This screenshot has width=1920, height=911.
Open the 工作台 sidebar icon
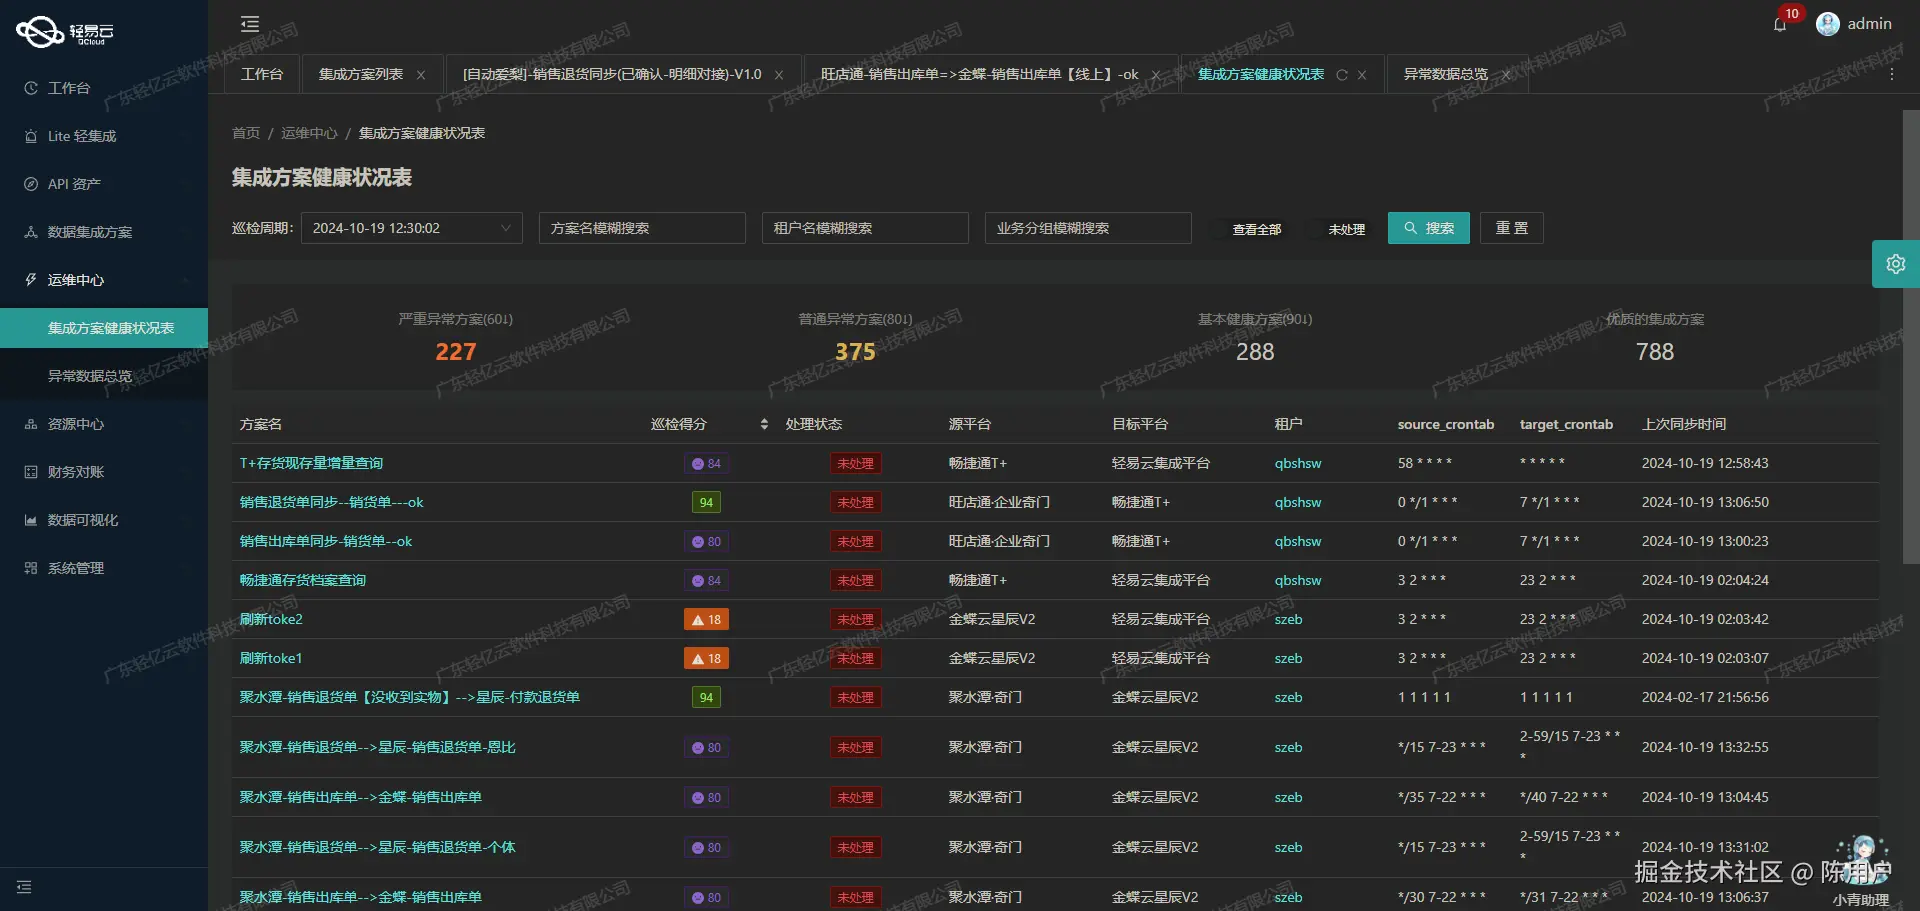(x=30, y=88)
